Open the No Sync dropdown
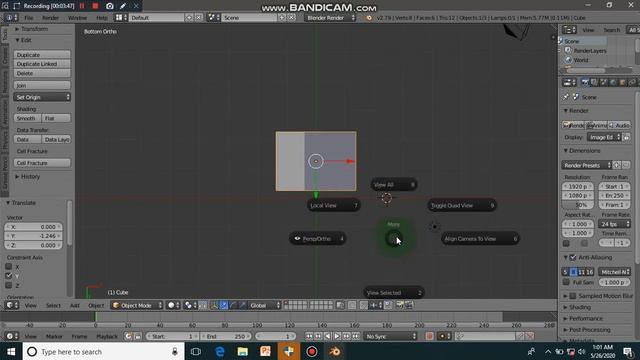Viewport: 640px width, 360px height. click(391, 336)
